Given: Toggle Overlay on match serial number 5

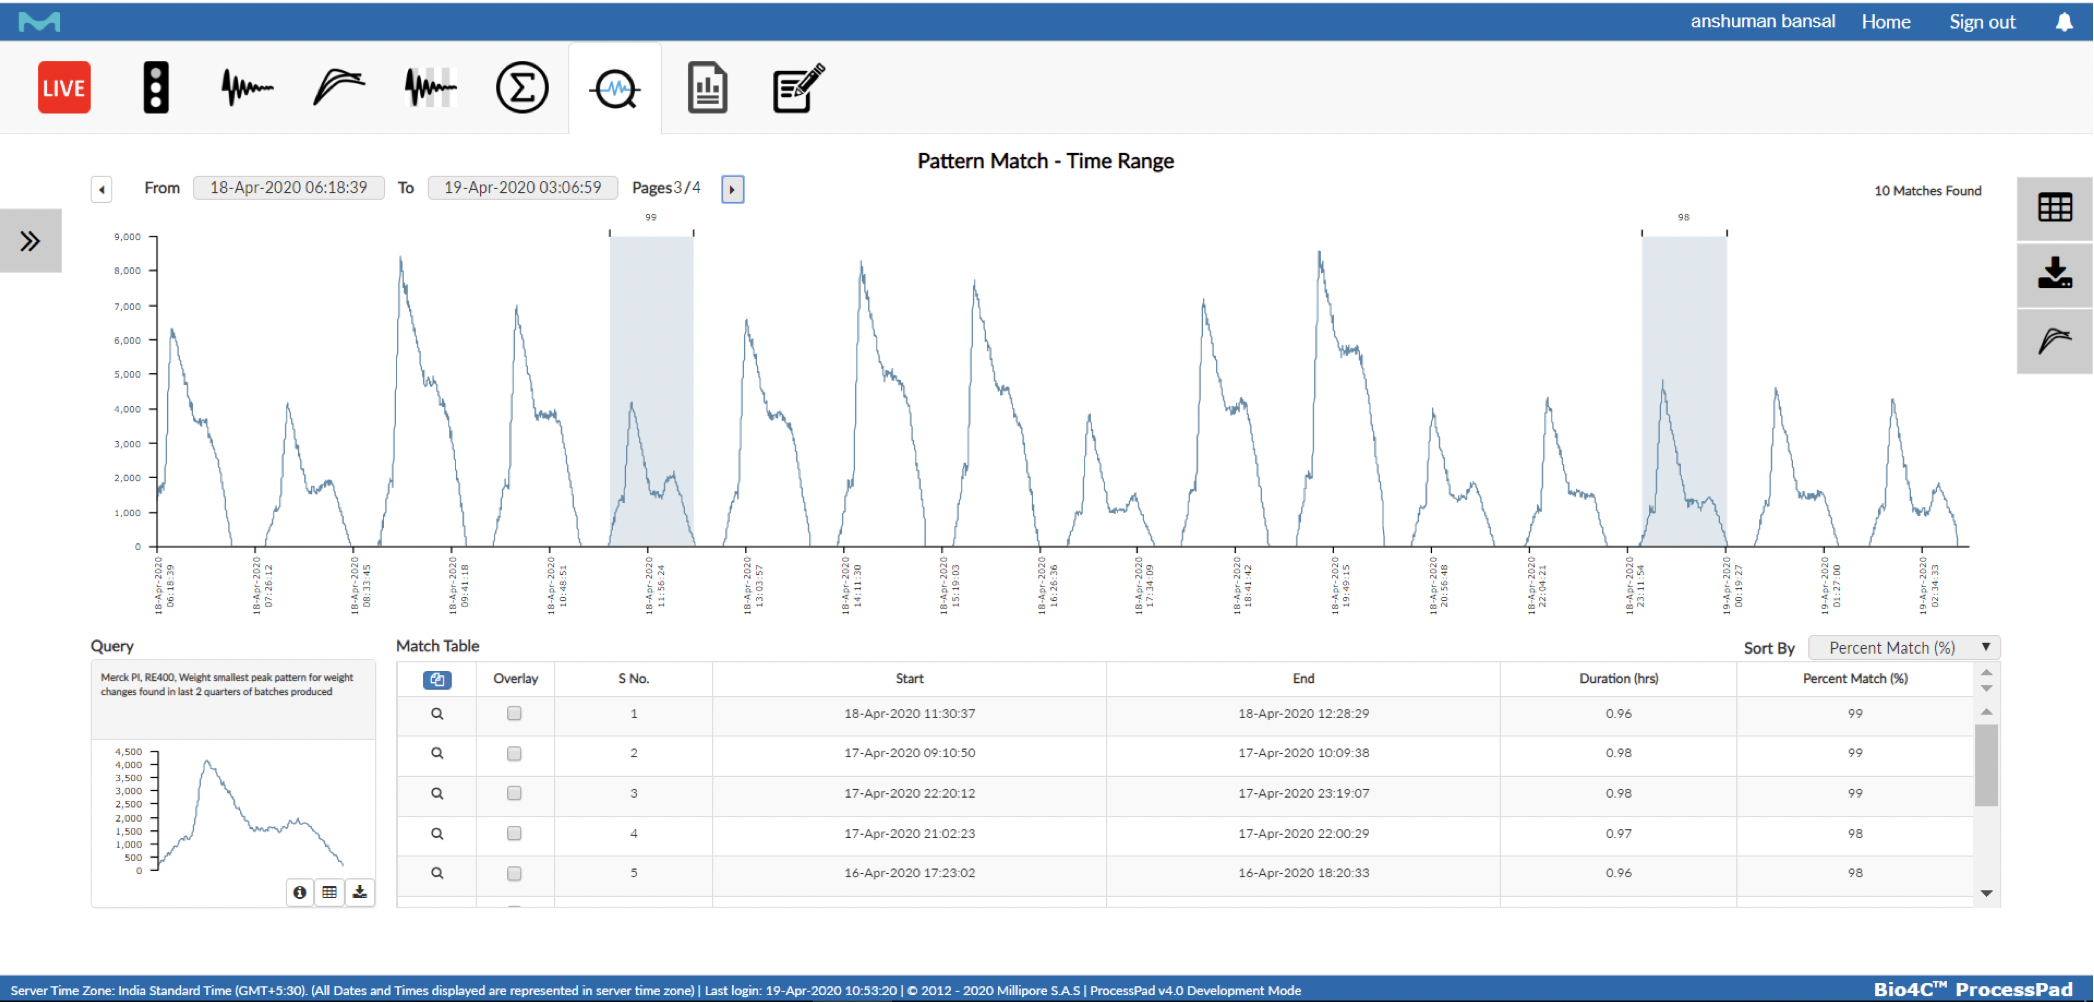Looking at the screenshot, I should point(514,873).
